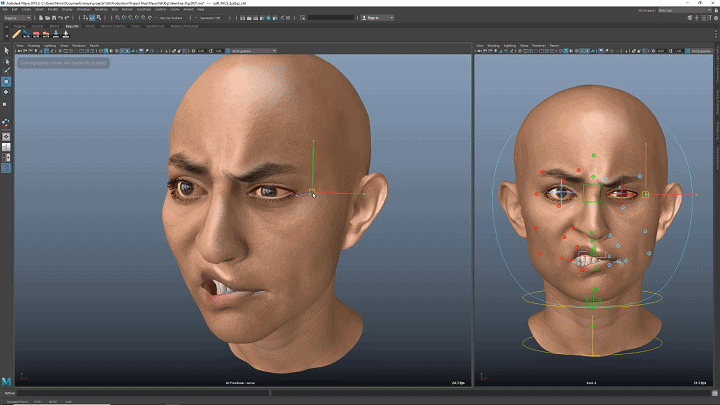
Task: Click the first pencil shelf icon
Action: (17, 34)
